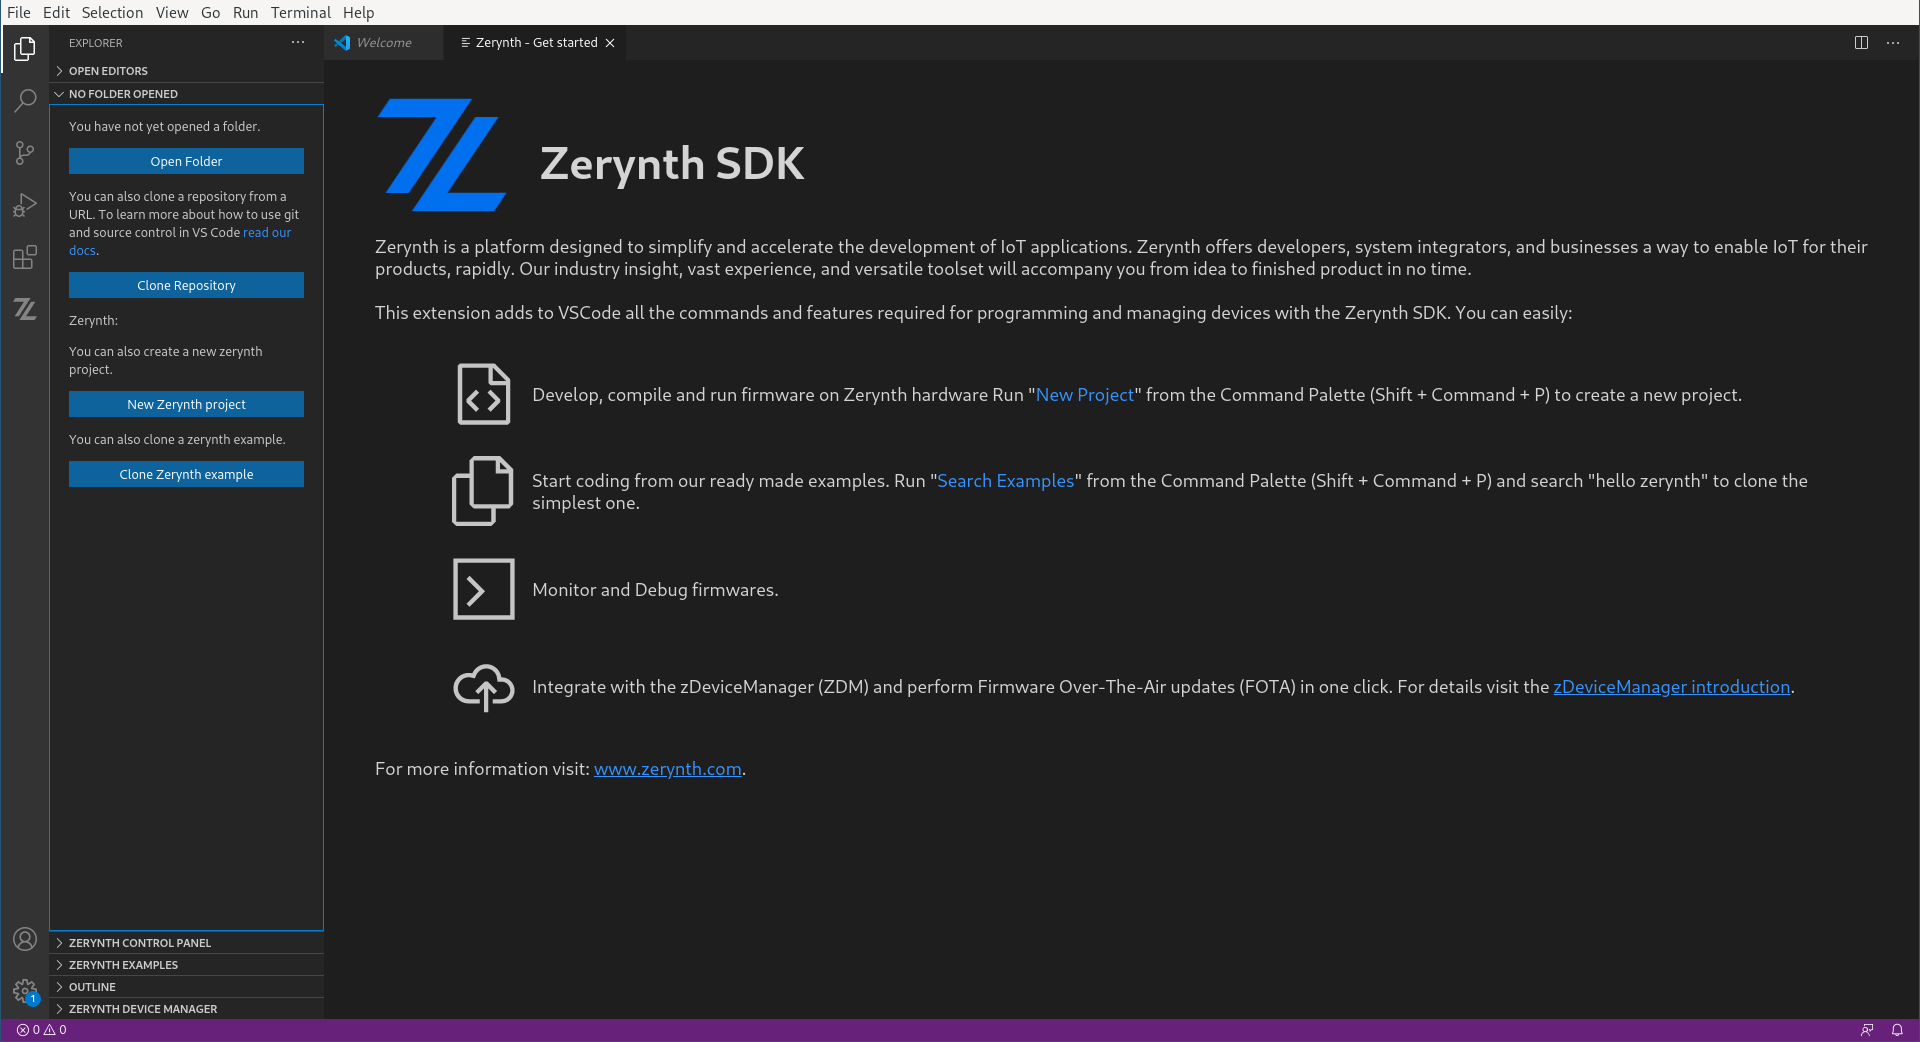Viewport: 1920px width, 1042px height.
Task: Expand the Open Editors section
Action: [x=186, y=71]
